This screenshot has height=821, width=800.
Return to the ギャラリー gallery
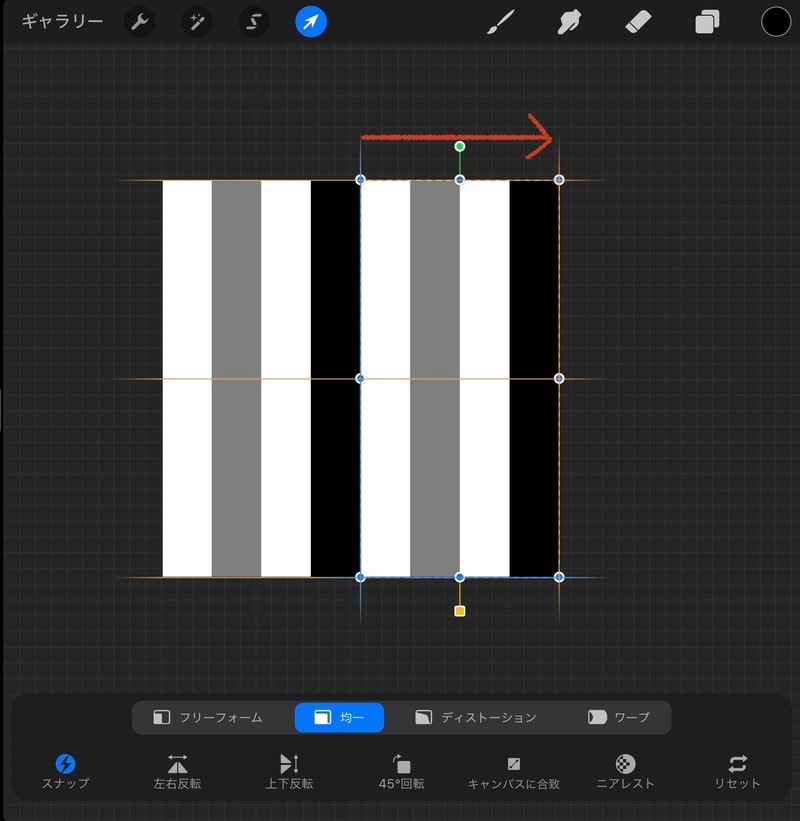click(x=62, y=21)
